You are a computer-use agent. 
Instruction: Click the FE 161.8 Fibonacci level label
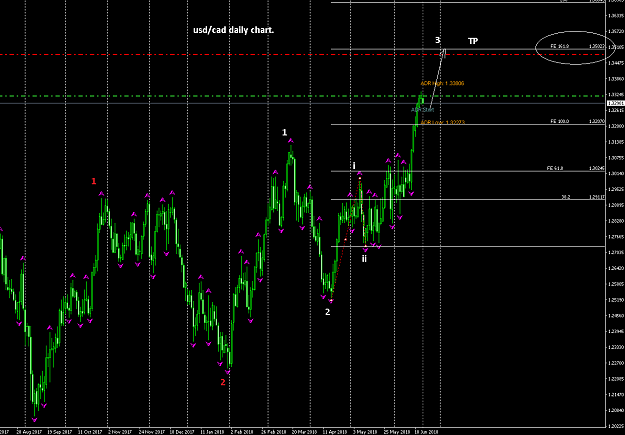tap(560, 46)
